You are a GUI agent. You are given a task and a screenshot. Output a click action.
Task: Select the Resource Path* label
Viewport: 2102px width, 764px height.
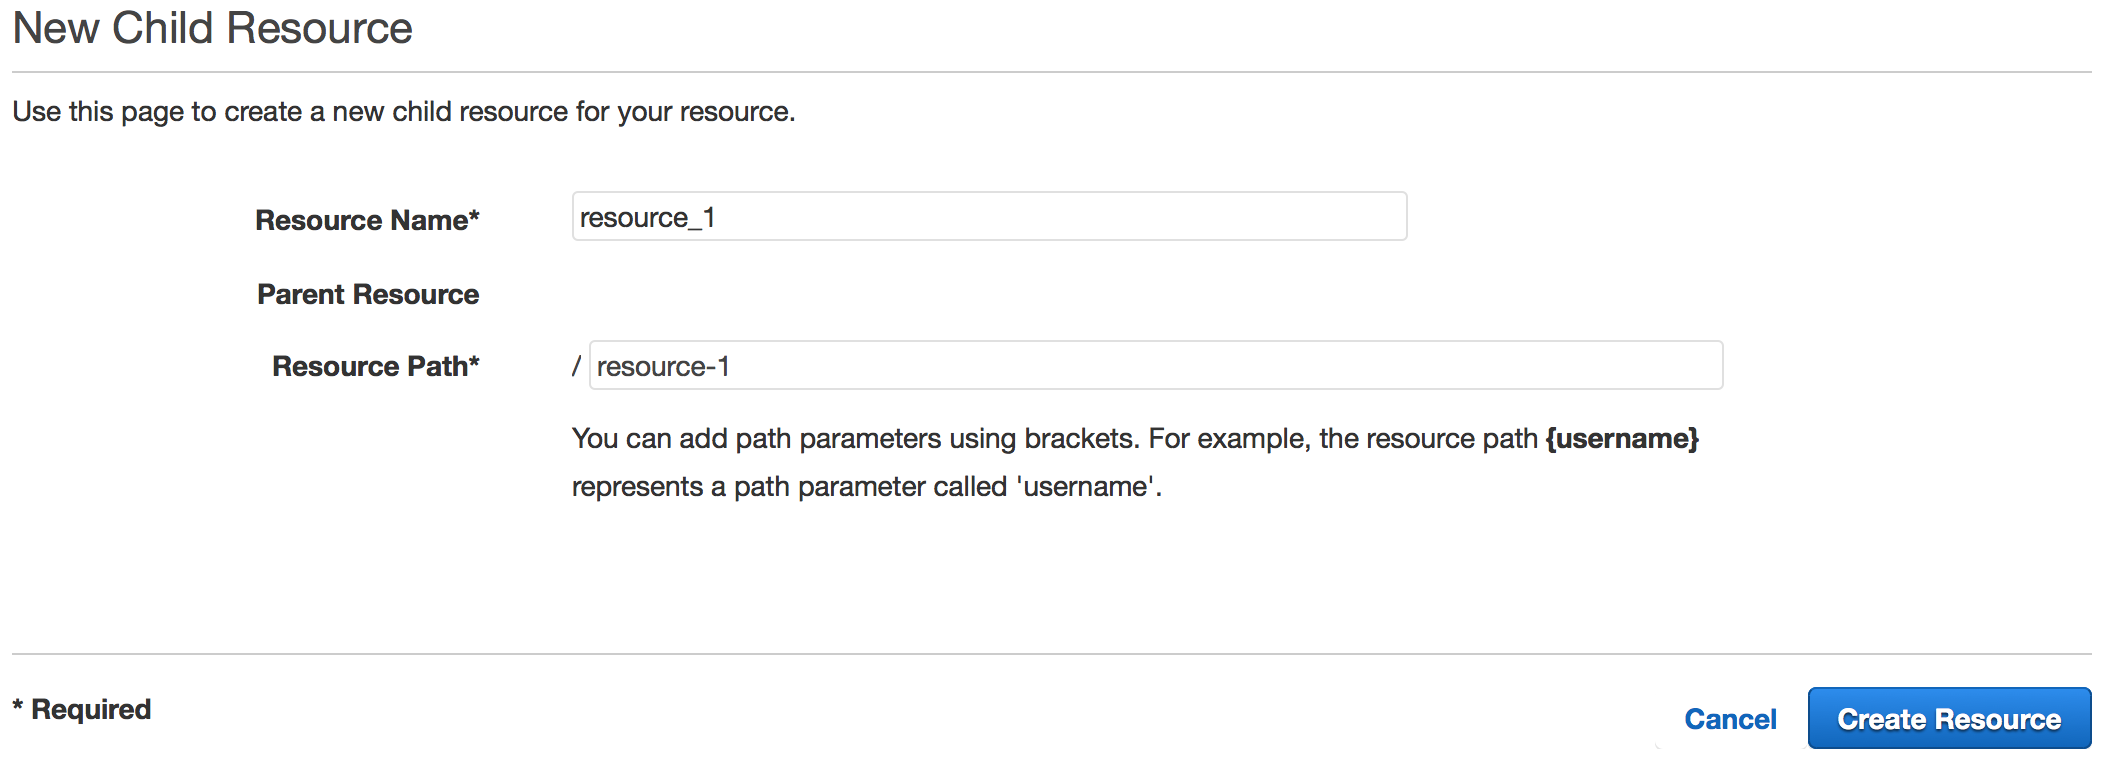click(376, 366)
